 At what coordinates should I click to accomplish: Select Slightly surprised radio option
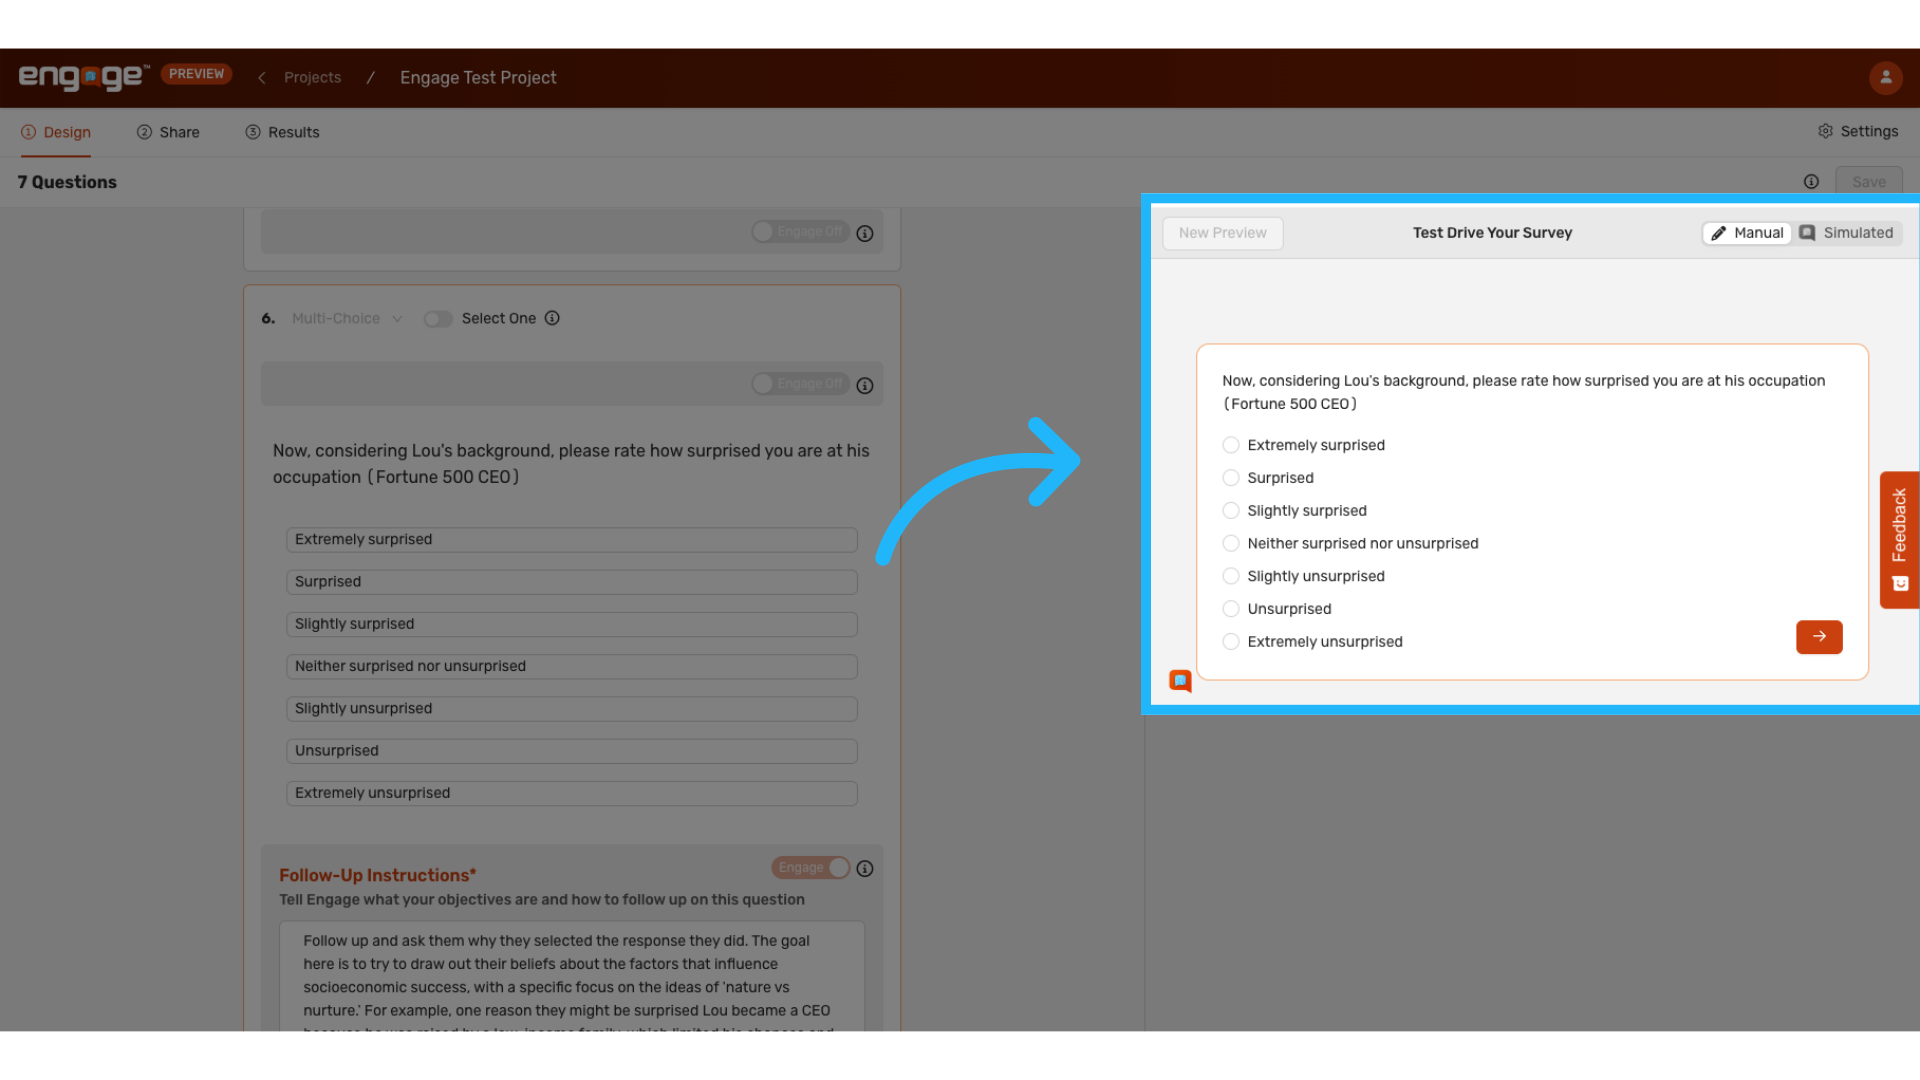[1231, 511]
